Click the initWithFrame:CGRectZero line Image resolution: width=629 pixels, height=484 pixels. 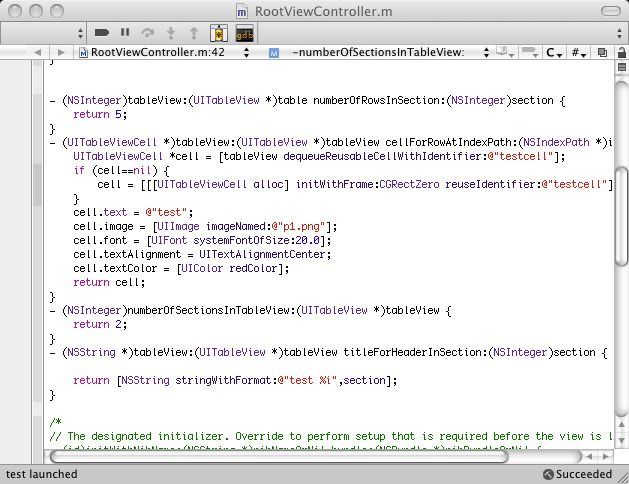coord(355,184)
